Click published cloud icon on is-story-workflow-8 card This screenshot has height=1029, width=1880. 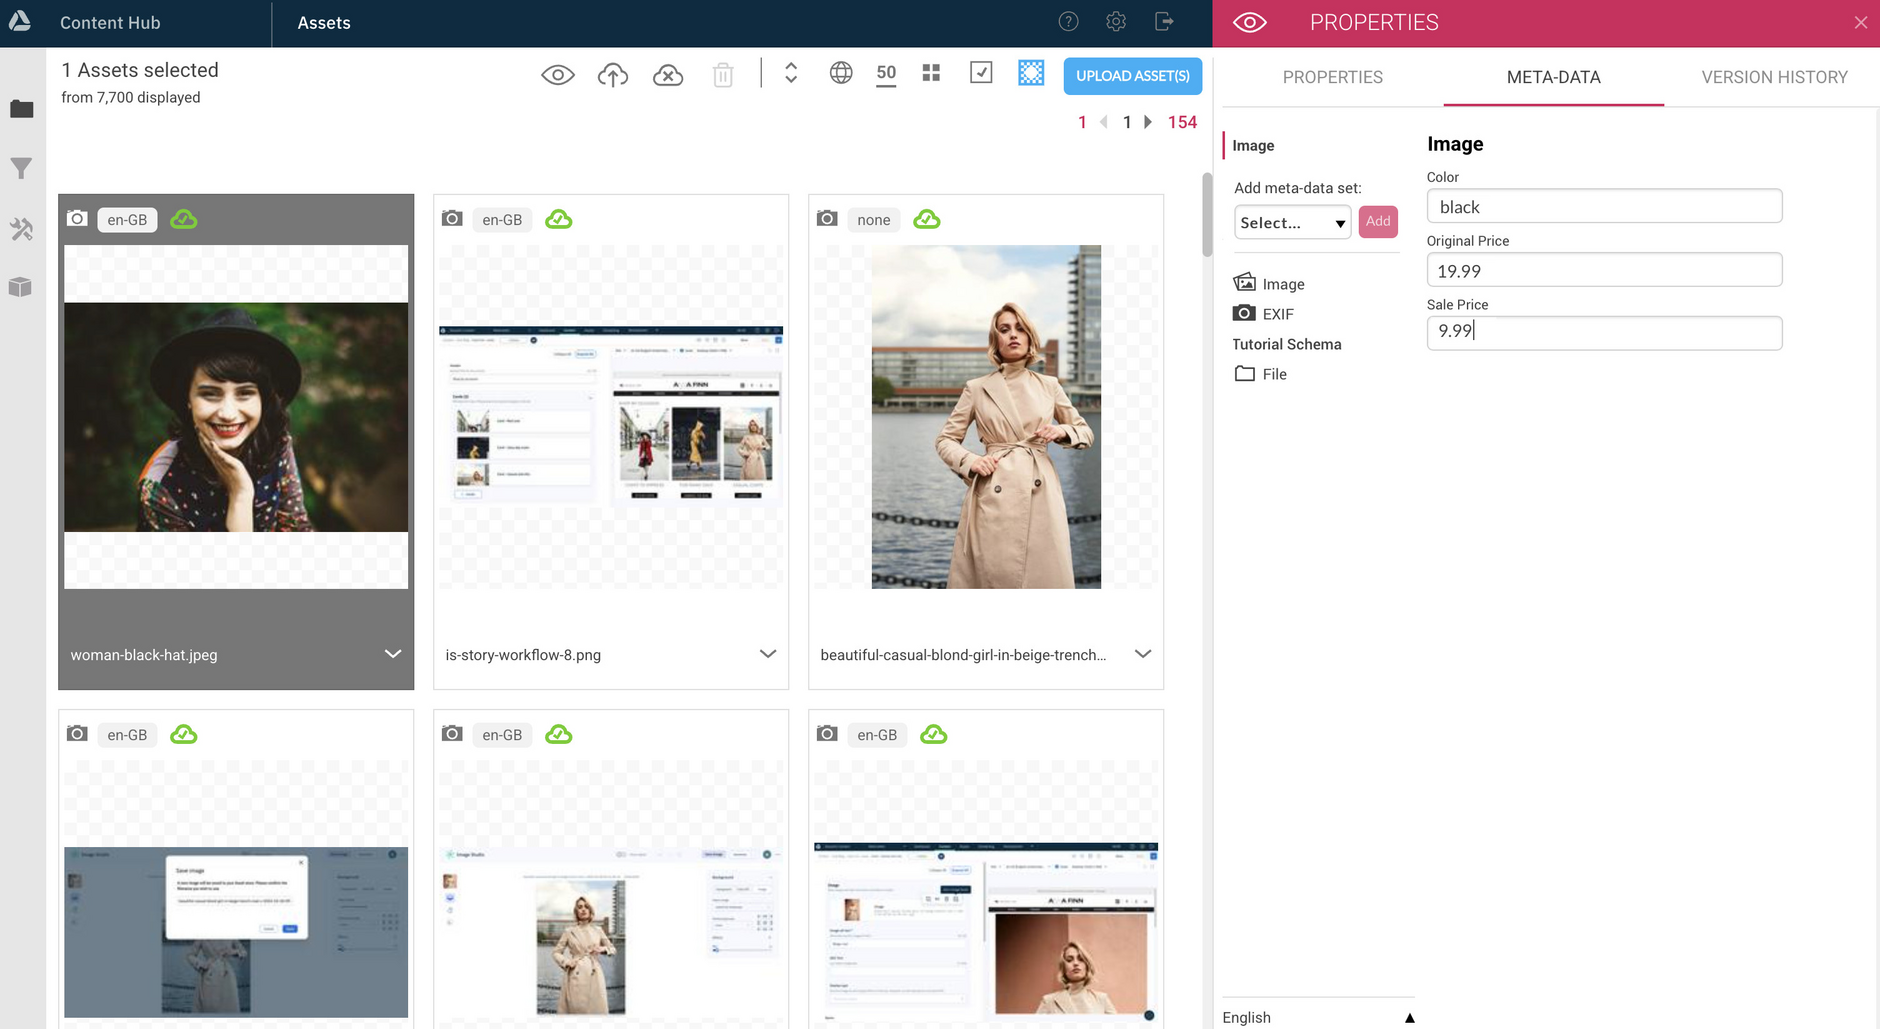click(559, 219)
